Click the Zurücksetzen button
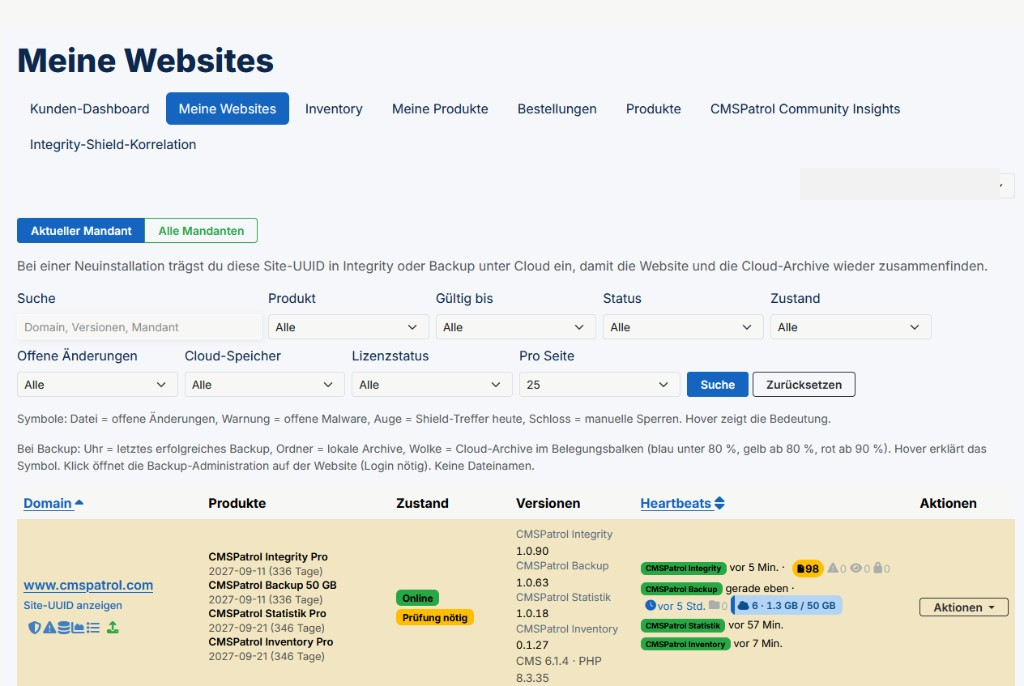The width and height of the screenshot is (1024, 686). point(804,385)
